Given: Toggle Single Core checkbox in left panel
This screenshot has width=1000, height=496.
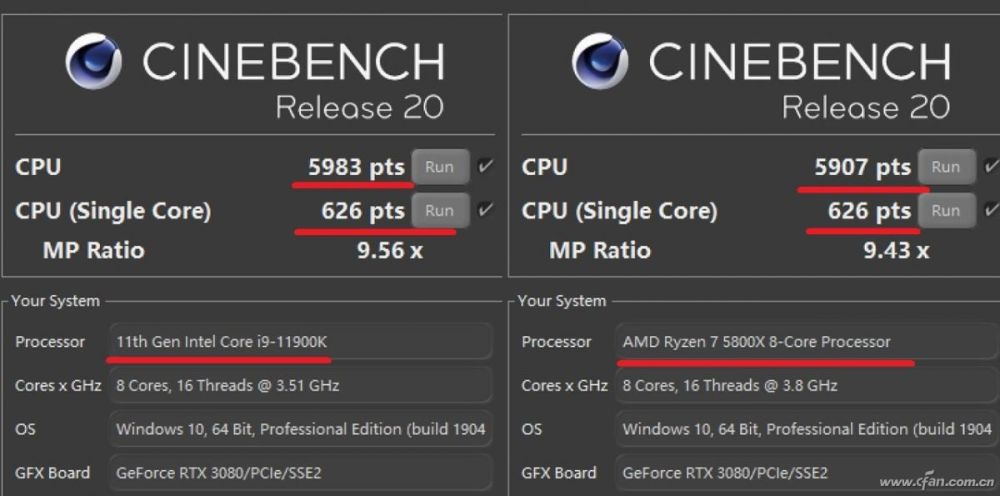Looking at the screenshot, I should tap(486, 210).
